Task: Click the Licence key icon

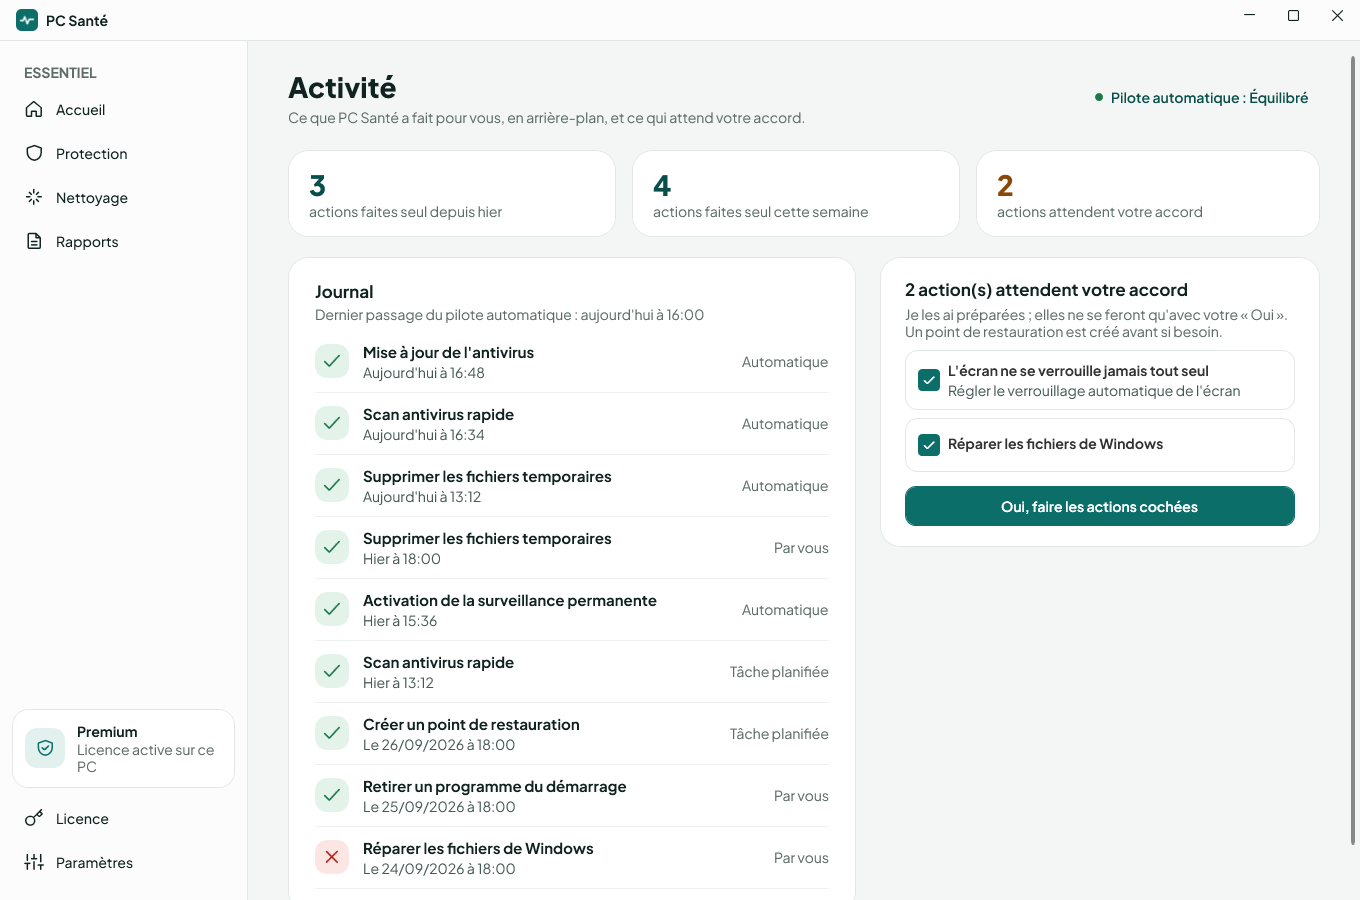Action: [x=34, y=819]
